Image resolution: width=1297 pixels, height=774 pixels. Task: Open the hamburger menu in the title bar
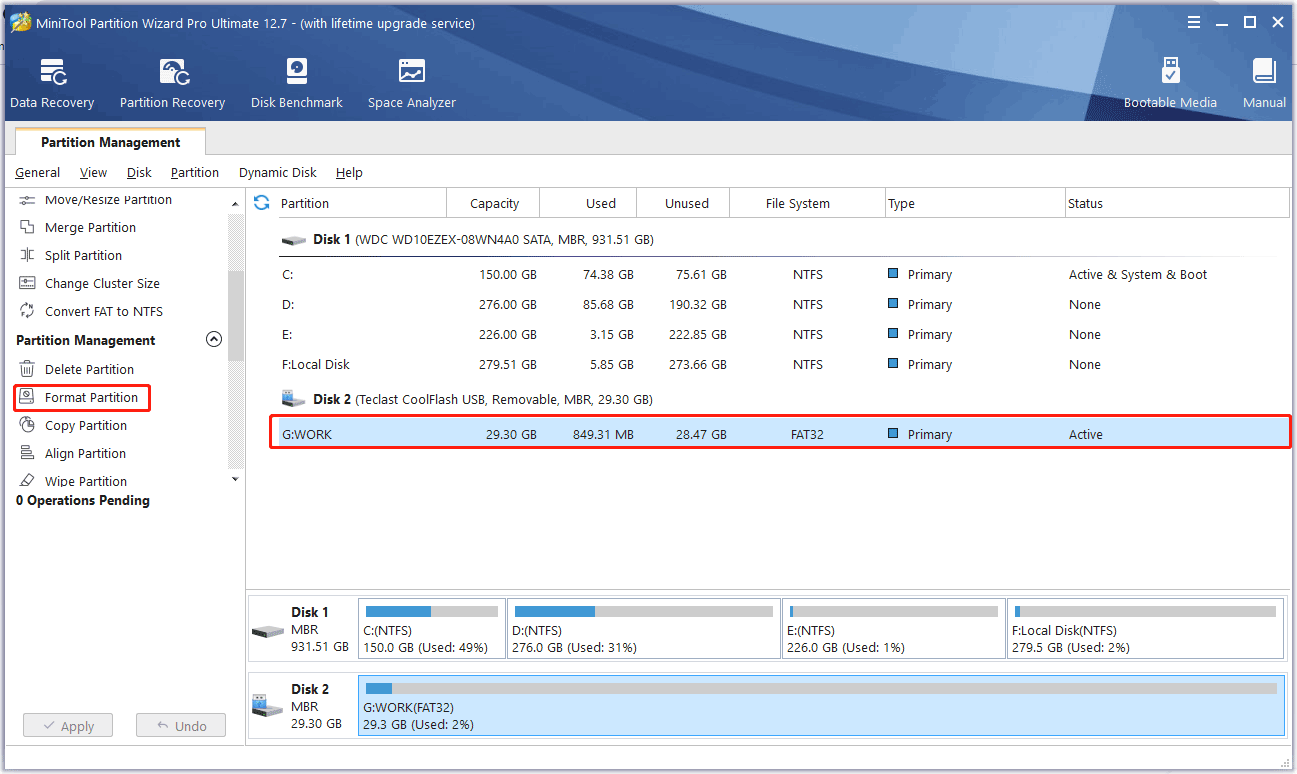(x=1194, y=22)
